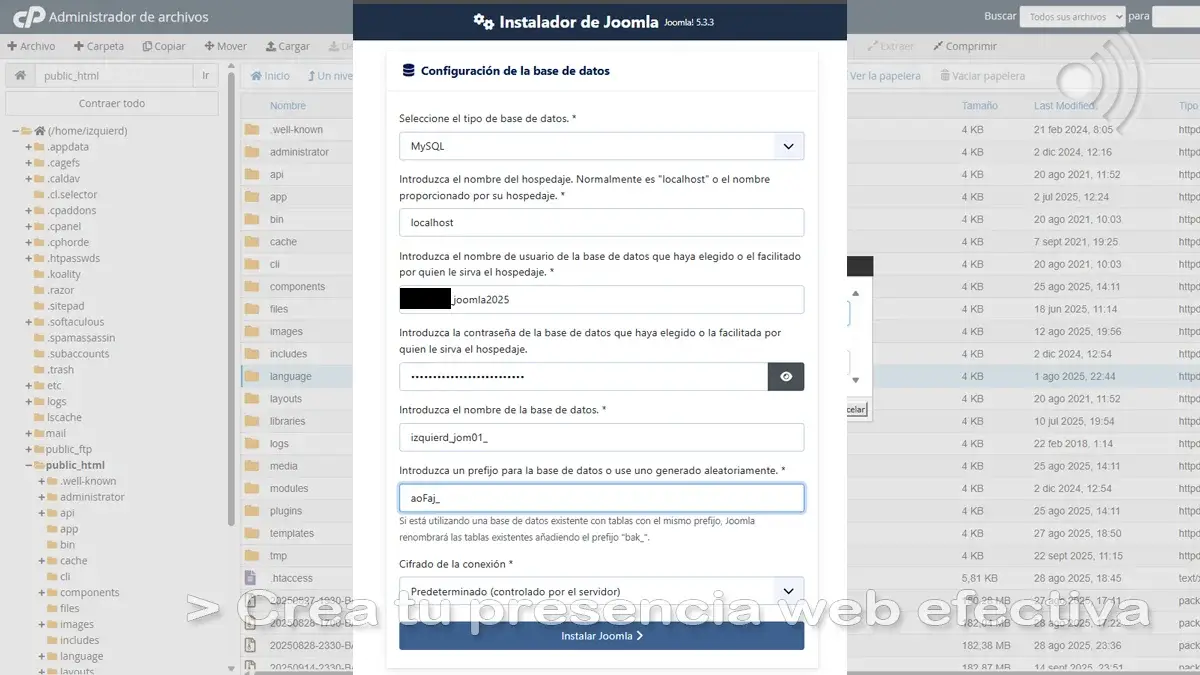
Task: Reveal the database password with the eye toggle
Action: pos(786,377)
